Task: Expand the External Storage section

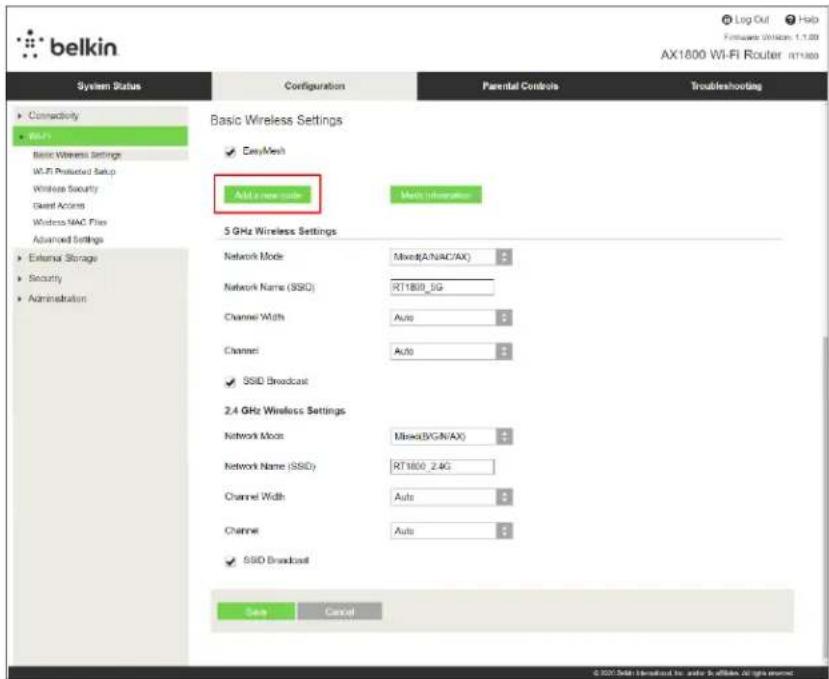Action: click(x=100, y=258)
